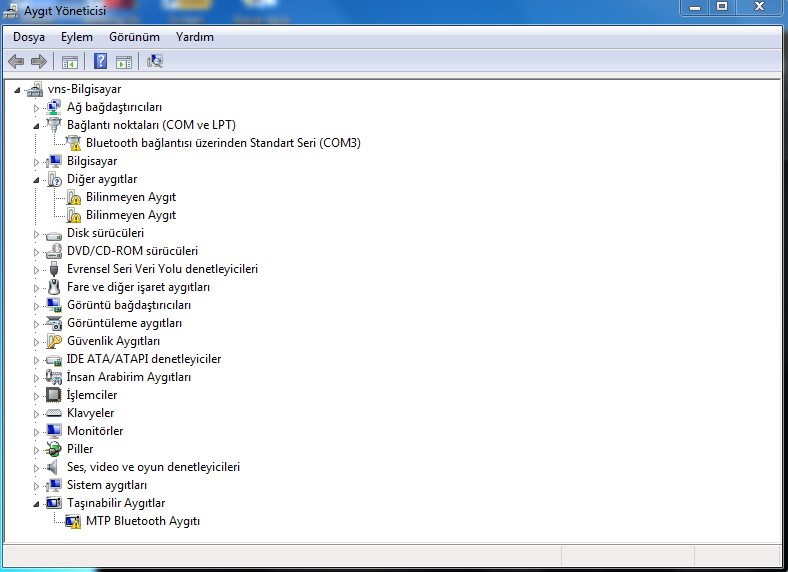Click Scan for hardware changes icon
The width and height of the screenshot is (788, 572).
[155, 61]
